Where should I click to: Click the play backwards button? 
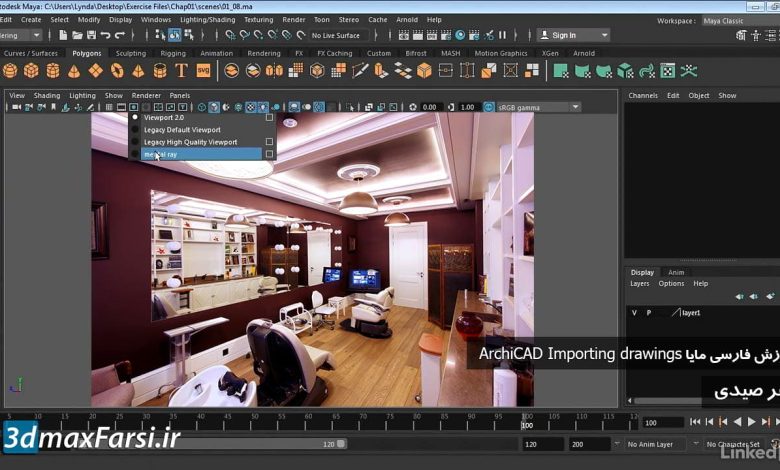(x=738, y=422)
